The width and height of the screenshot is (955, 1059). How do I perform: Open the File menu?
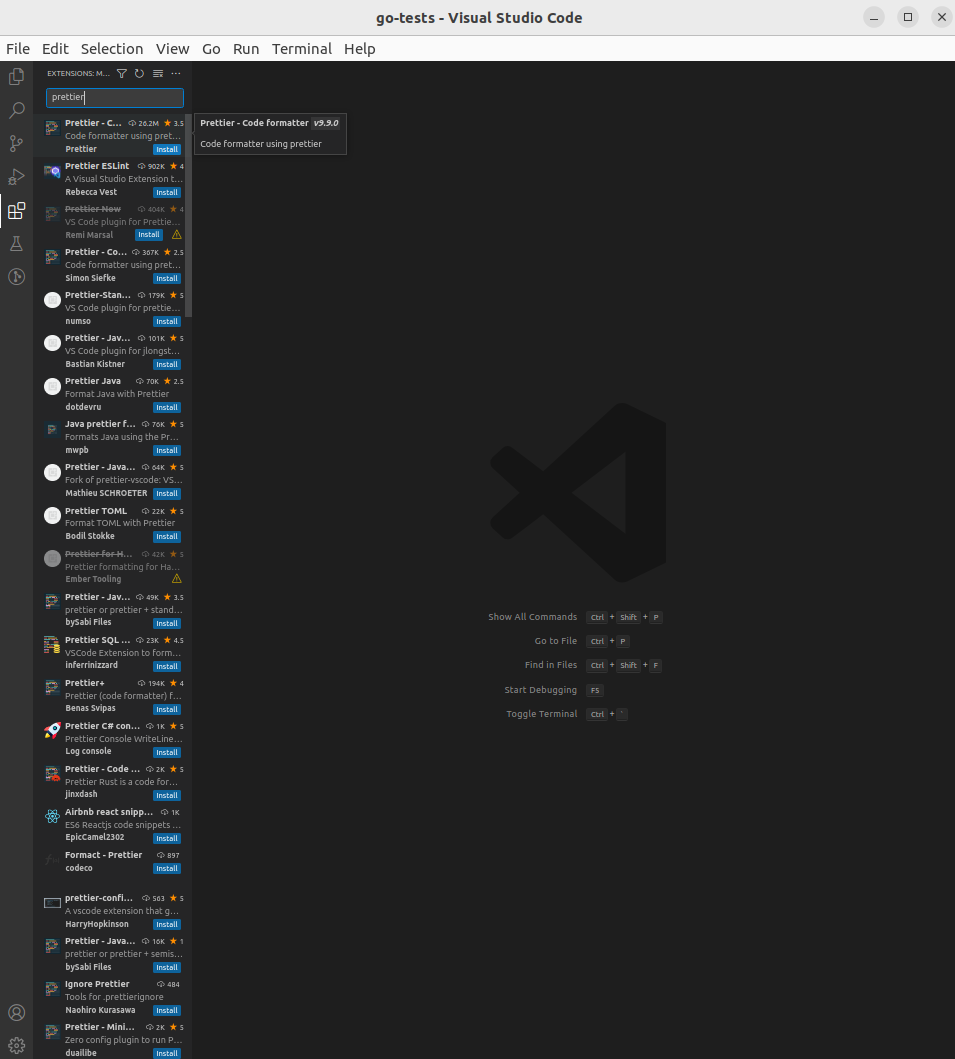[x=18, y=49]
